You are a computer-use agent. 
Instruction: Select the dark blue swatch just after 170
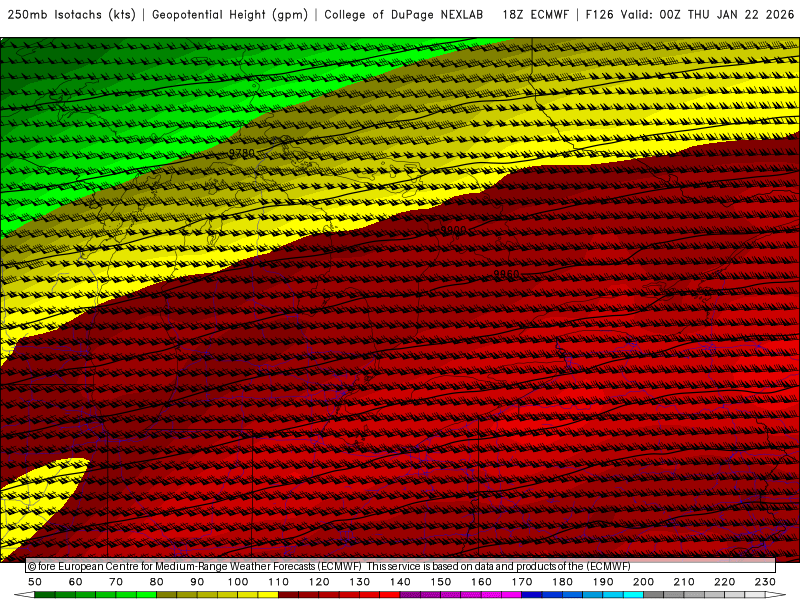pos(532,595)
